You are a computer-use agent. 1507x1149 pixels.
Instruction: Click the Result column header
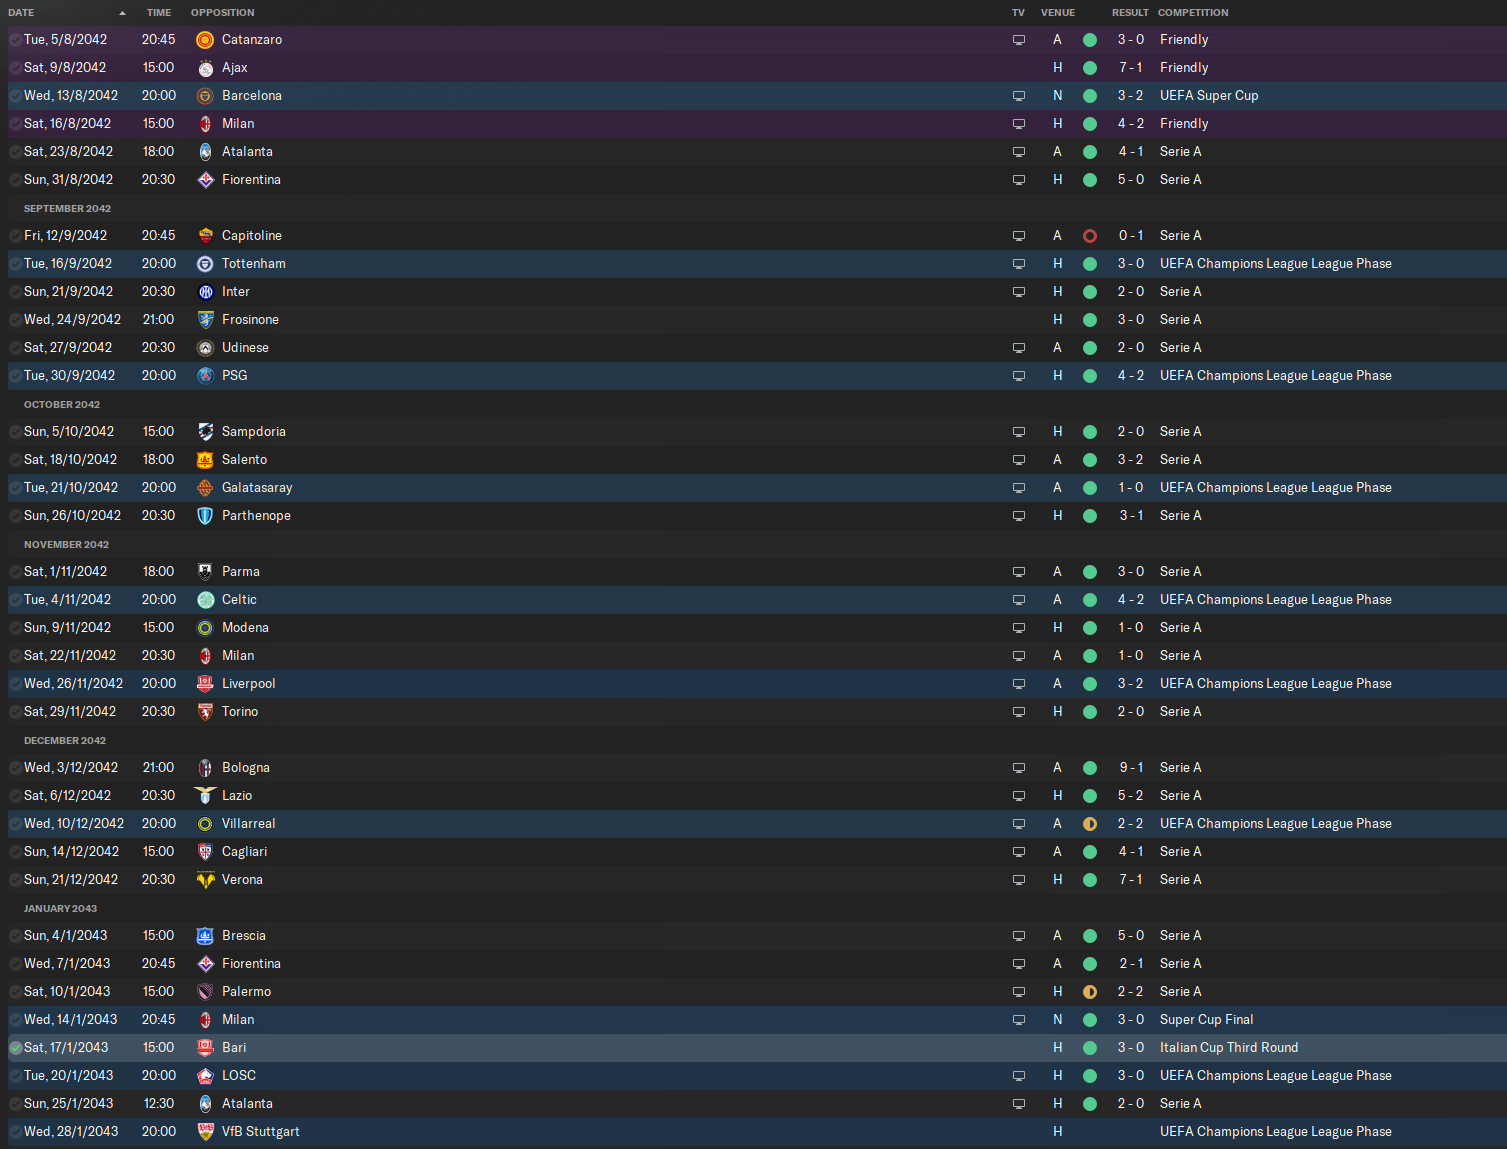[x=1130, y=13]
